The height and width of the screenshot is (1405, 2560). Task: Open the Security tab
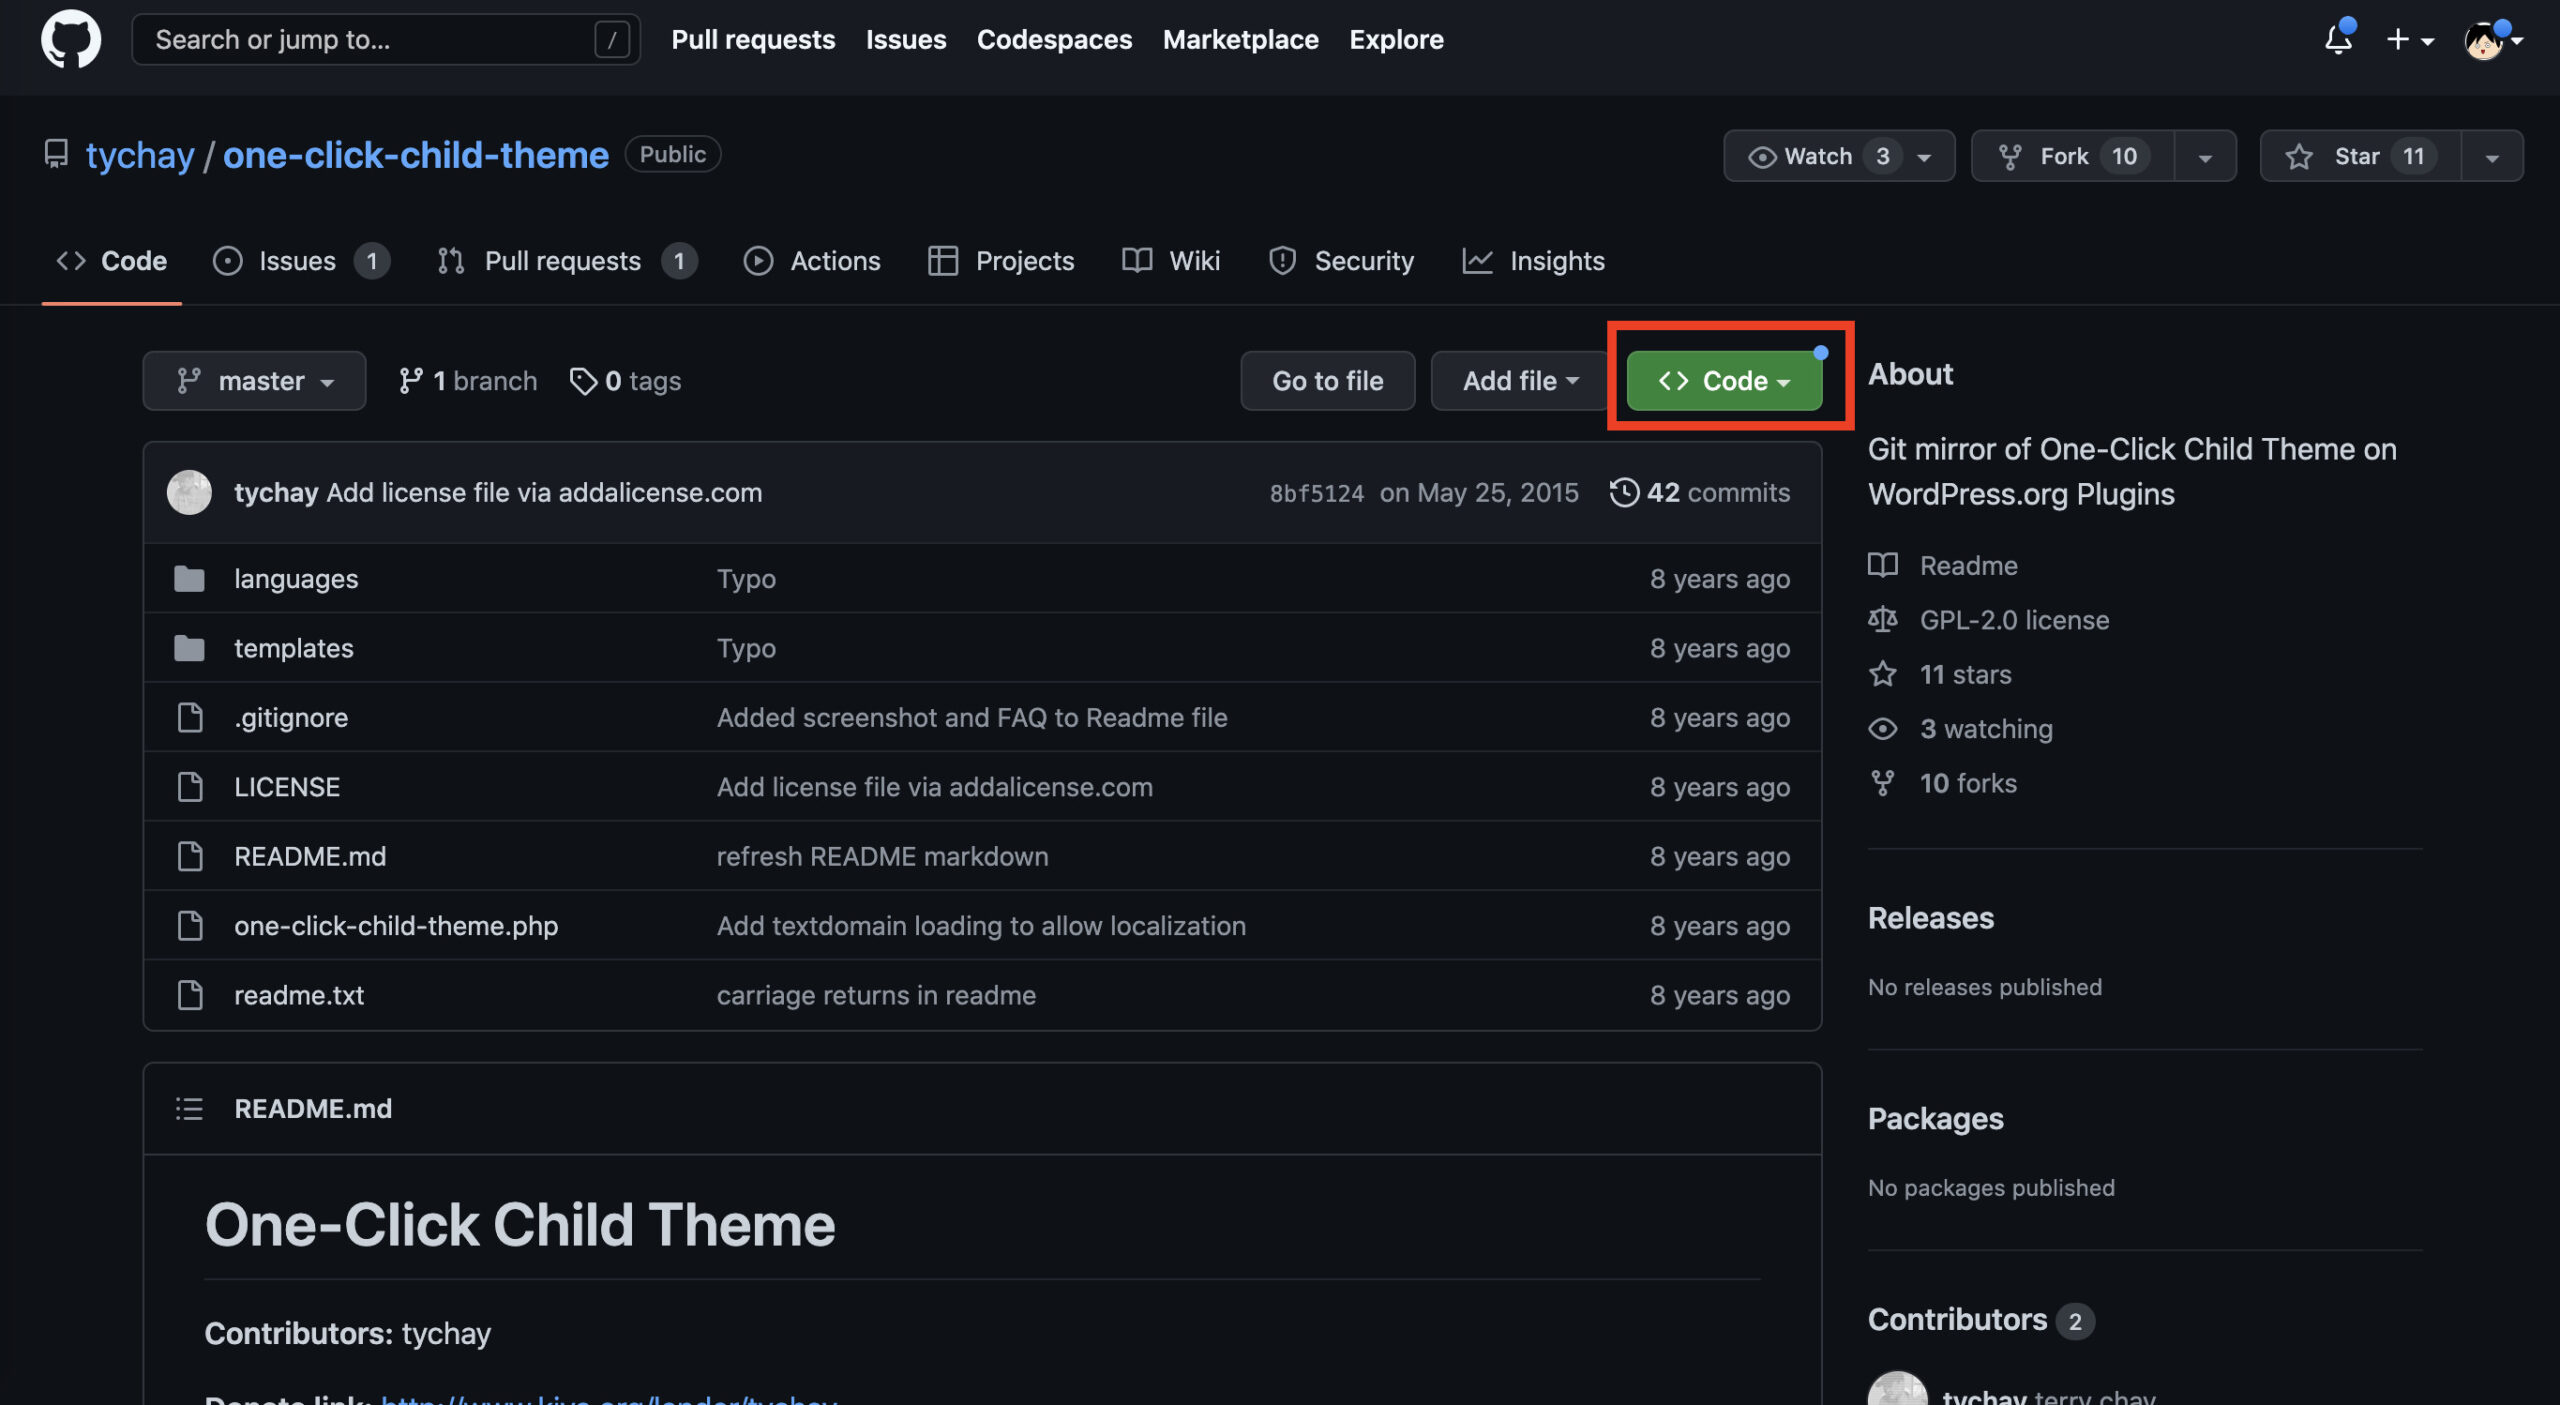click(1341, 261)
